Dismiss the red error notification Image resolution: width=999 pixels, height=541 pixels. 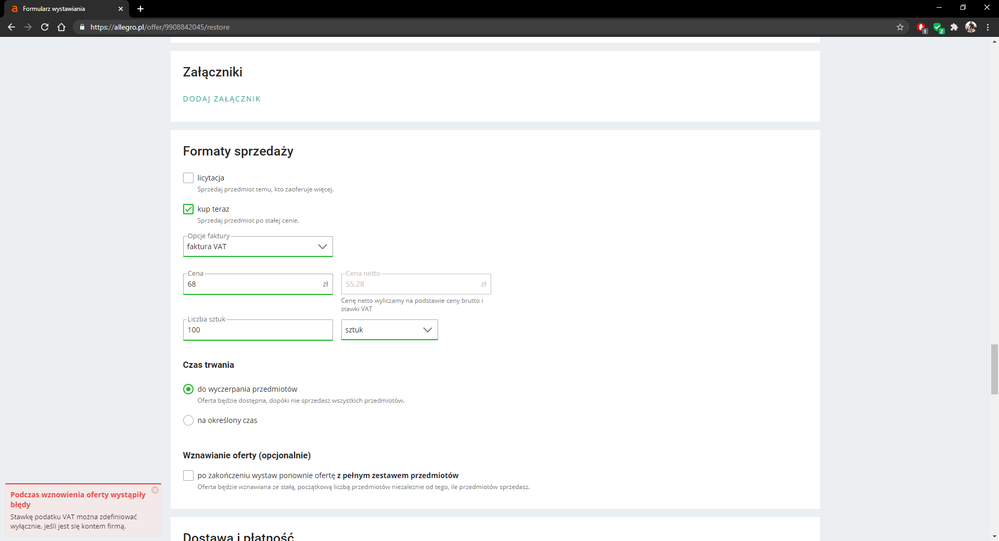(x=155, y=490)
